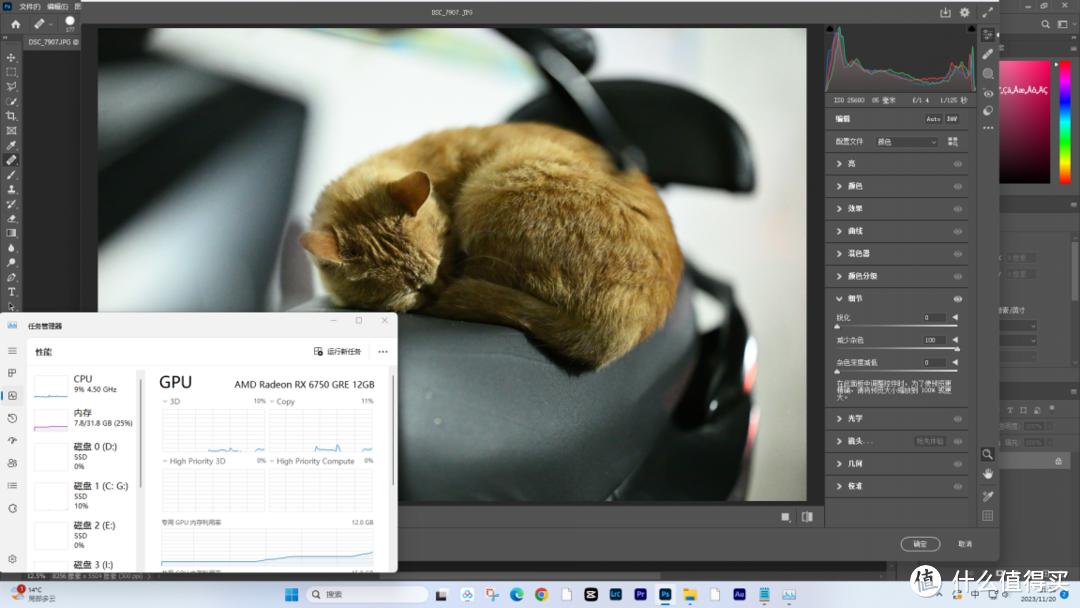Click the Photoshop Home icon
The image size is (1080, 608).
point(15,24)
